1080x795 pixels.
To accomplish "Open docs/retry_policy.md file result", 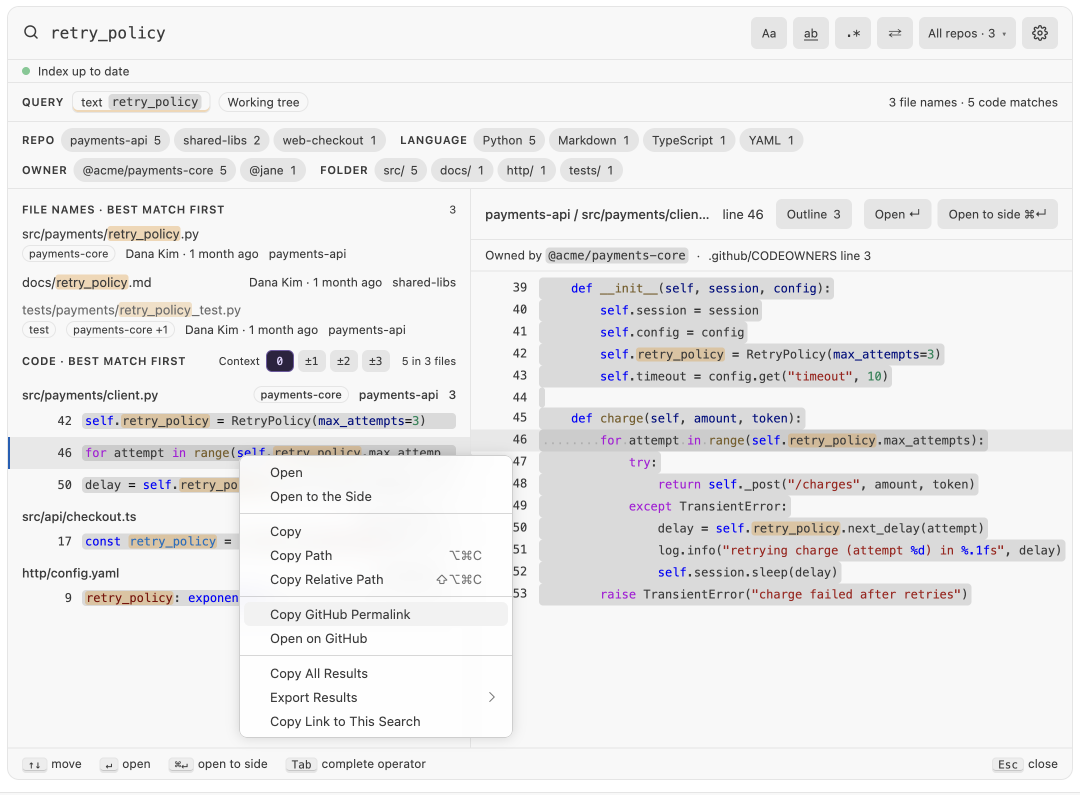I will 238,282.
